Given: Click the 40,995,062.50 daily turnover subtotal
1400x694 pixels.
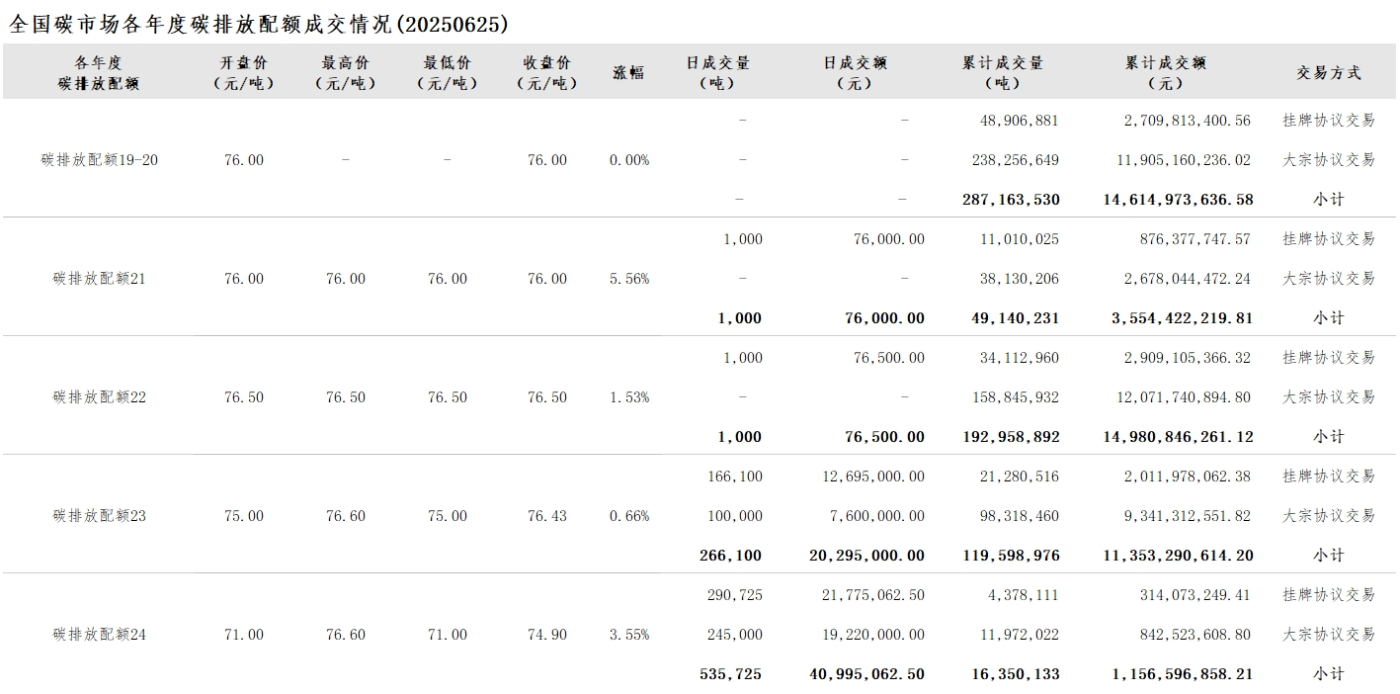Looking at the screenshot, I should pyautogui.click(x=867, y=675).
